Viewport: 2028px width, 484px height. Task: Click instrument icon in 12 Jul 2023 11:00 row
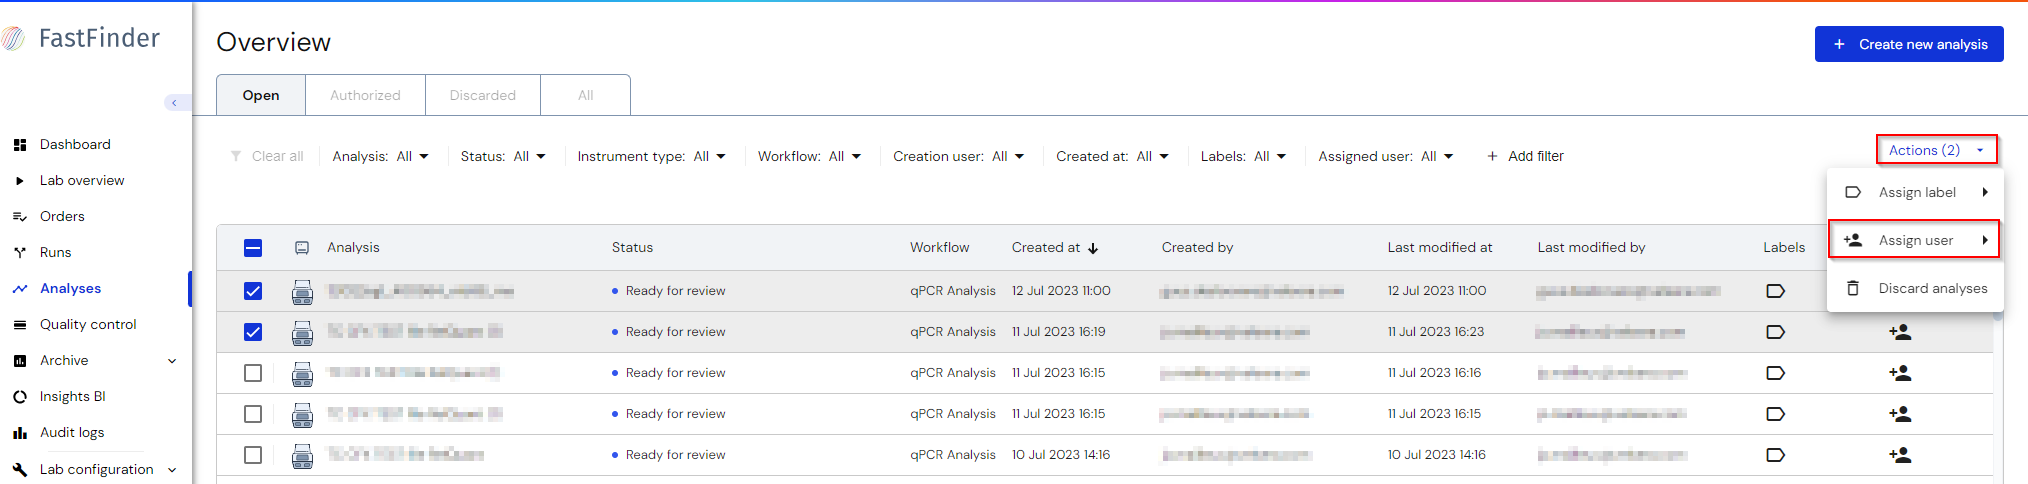pyautogui.click(x=302, y=292)
